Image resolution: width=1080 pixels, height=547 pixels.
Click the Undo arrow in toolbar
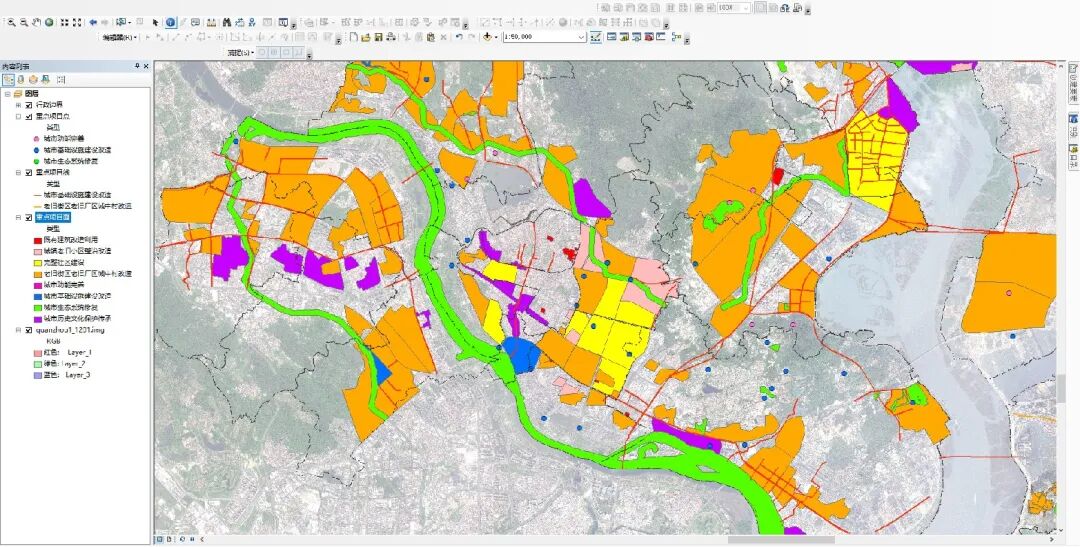click(459, 37)
